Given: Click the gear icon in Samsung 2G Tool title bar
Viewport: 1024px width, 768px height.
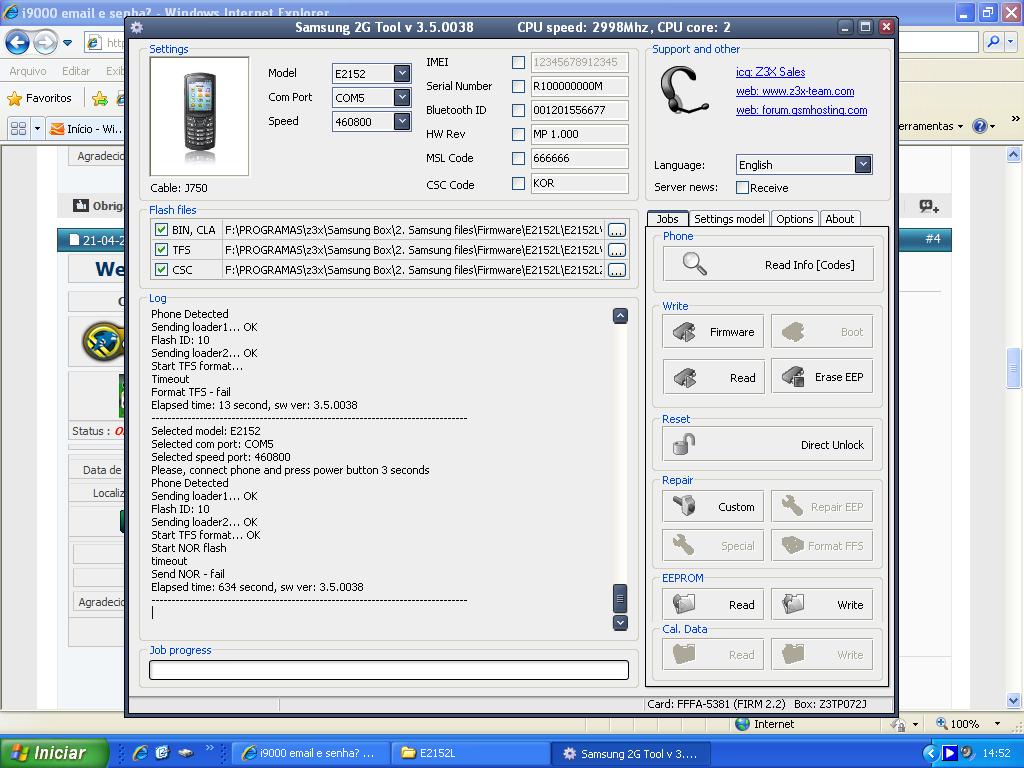Looking at the screenshot, I should [x=136, y=27].
